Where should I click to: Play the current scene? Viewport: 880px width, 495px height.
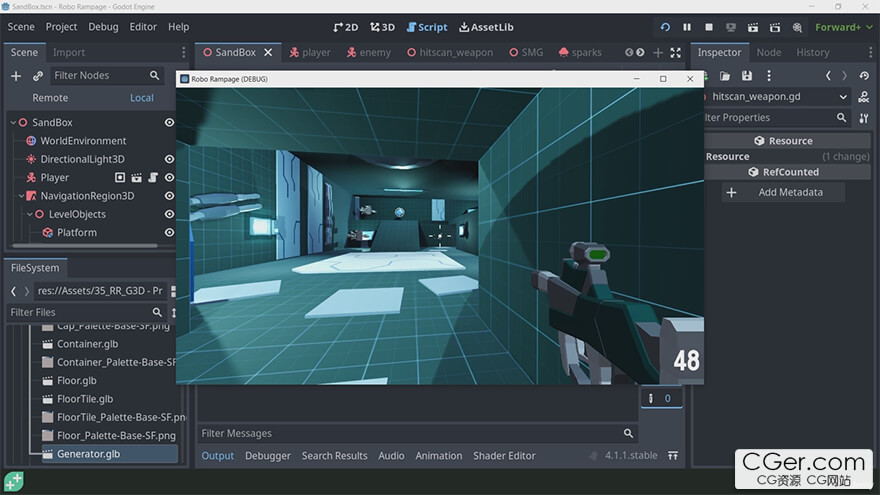tap(753, 27)
